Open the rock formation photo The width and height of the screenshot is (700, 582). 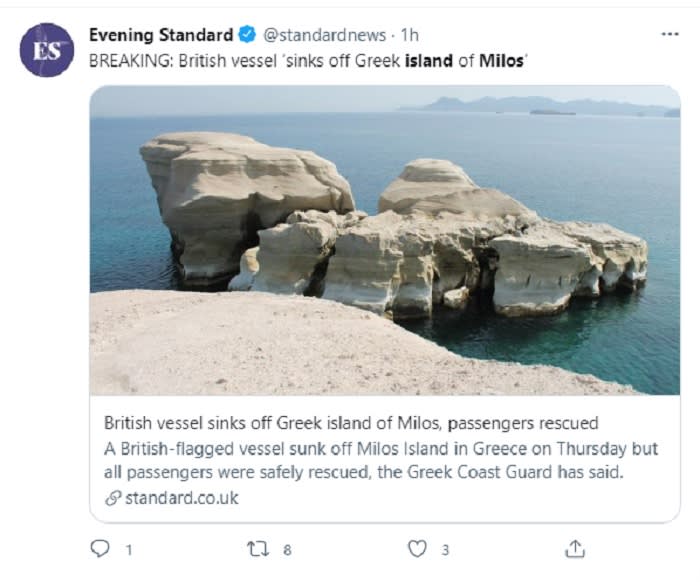tap(385, 240)
